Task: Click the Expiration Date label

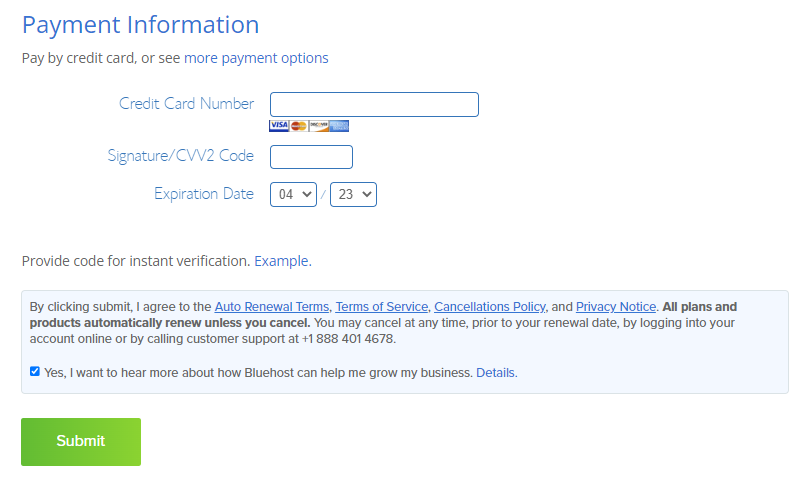Action: (203, 194)
